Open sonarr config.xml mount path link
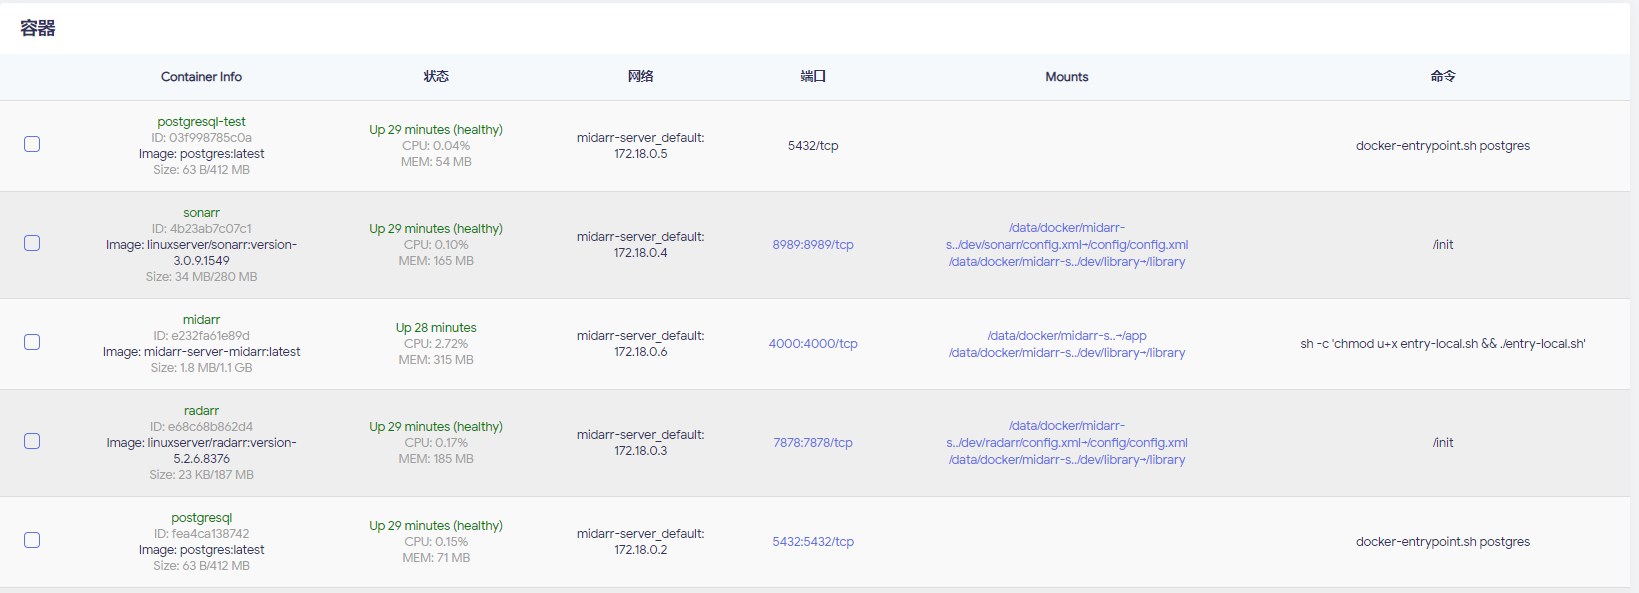 [x=1067, y=236]
